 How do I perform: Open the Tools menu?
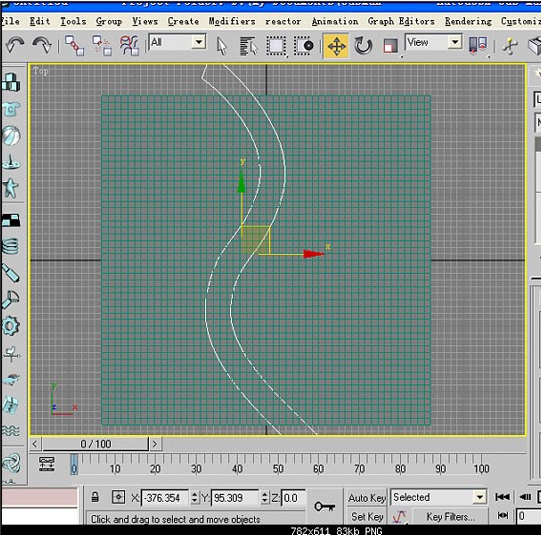click(73, 21)
